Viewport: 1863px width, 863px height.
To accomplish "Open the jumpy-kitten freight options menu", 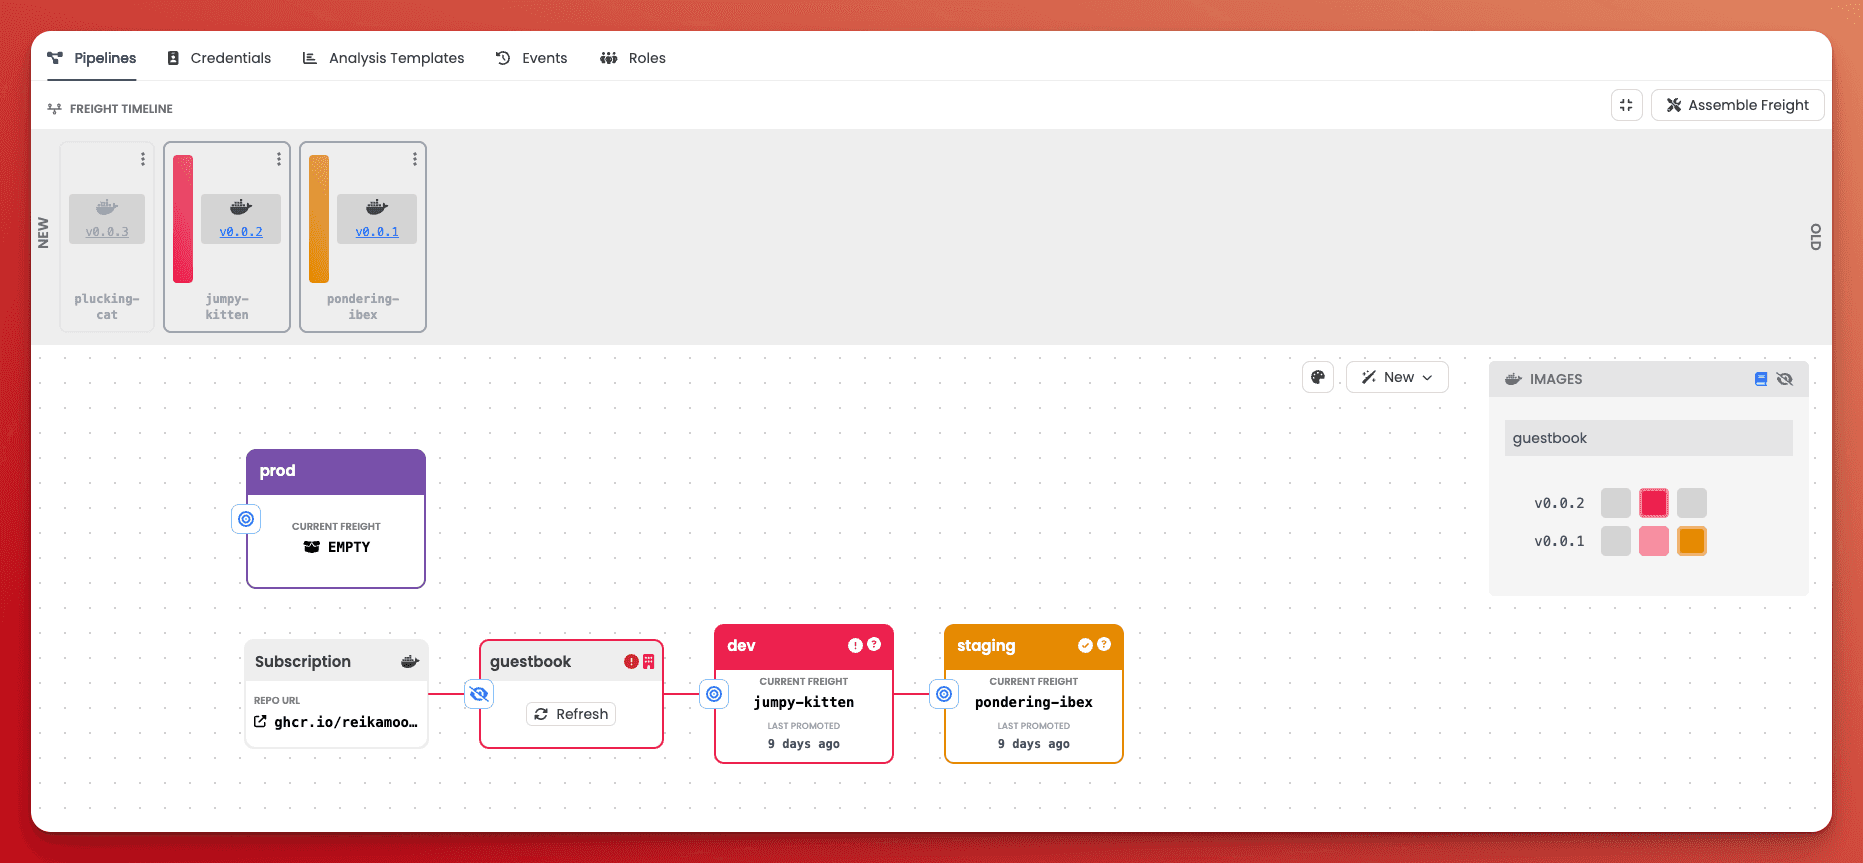I will [x=279, y=159].
